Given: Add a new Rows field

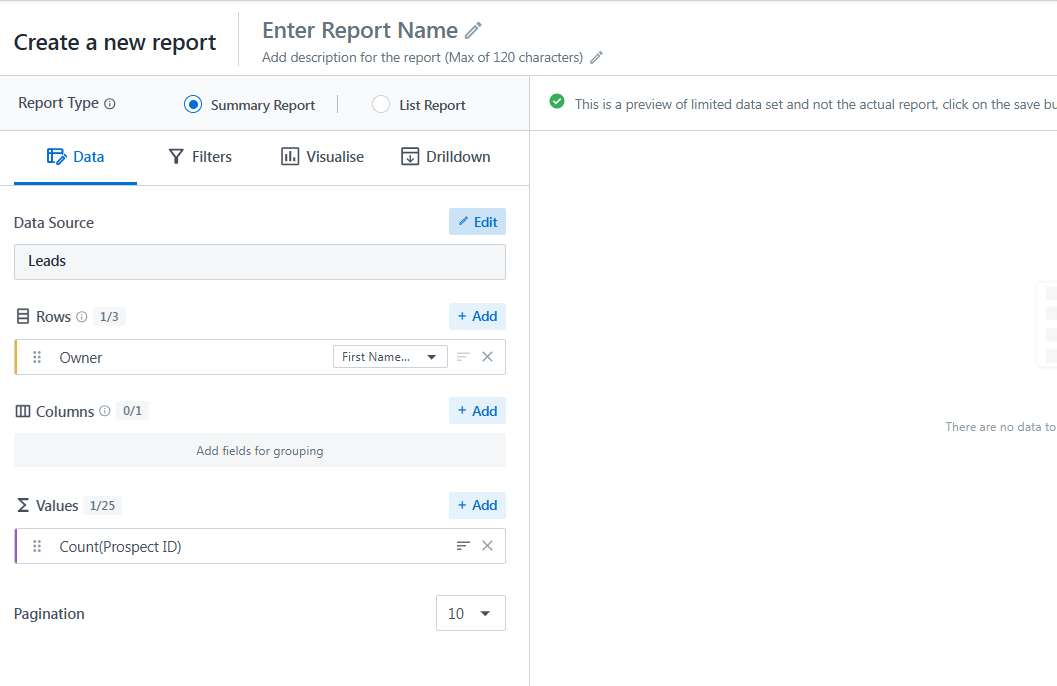Looking at the screenshot, I should coord(477,317).
